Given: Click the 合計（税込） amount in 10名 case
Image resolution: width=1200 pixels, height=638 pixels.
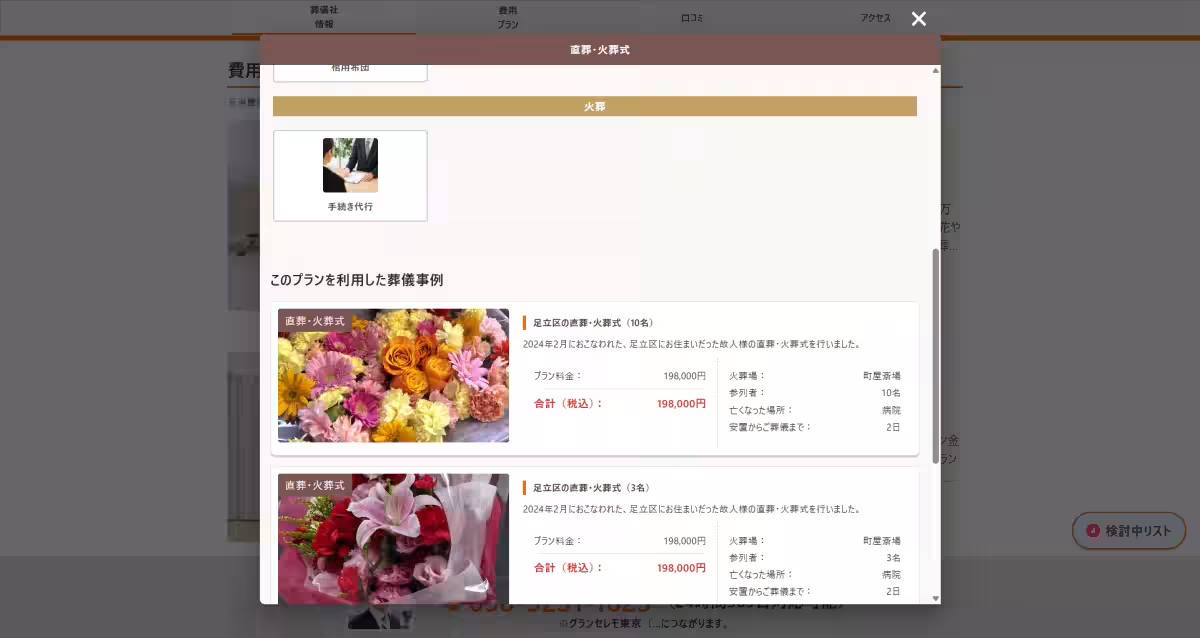Looking at the screenshot, I should (x=681, y=403).
